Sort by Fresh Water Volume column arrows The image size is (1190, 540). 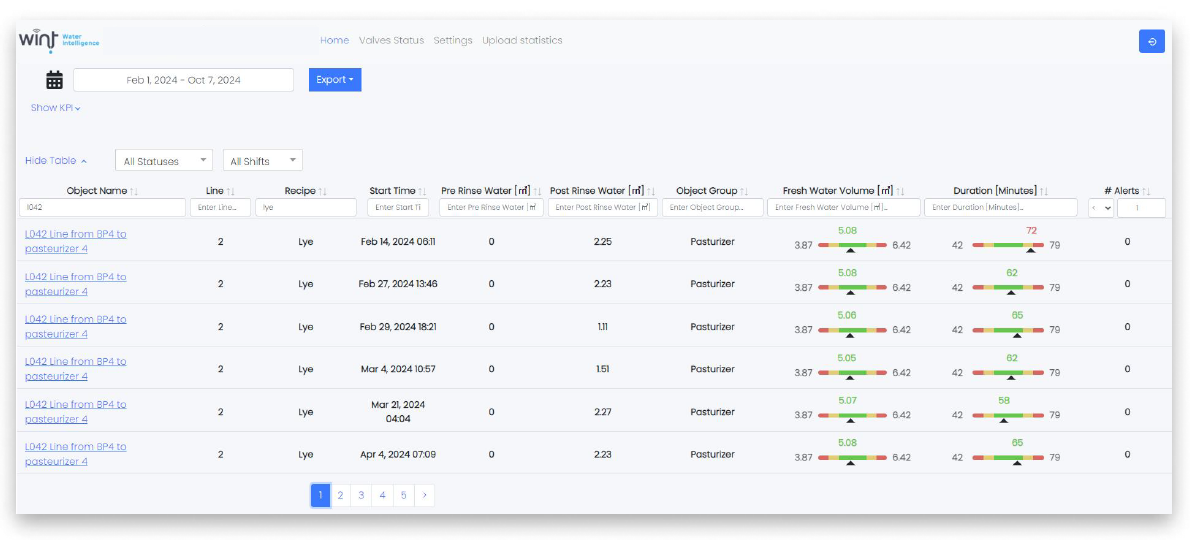click(x=900, y=191)
